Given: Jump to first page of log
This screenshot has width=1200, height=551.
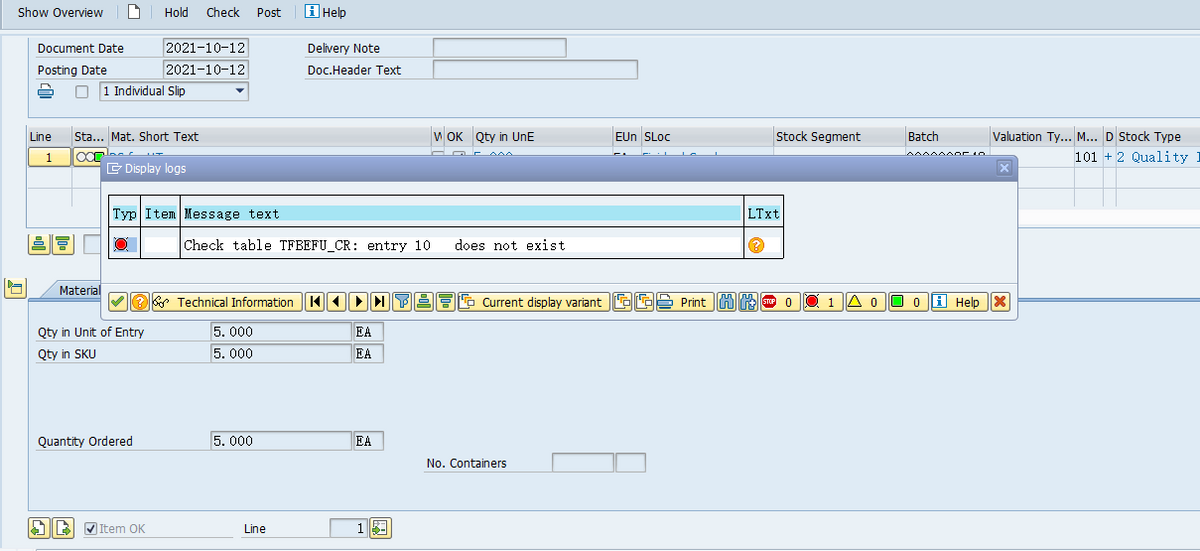Looking at the screenshot, I should 315,302.
